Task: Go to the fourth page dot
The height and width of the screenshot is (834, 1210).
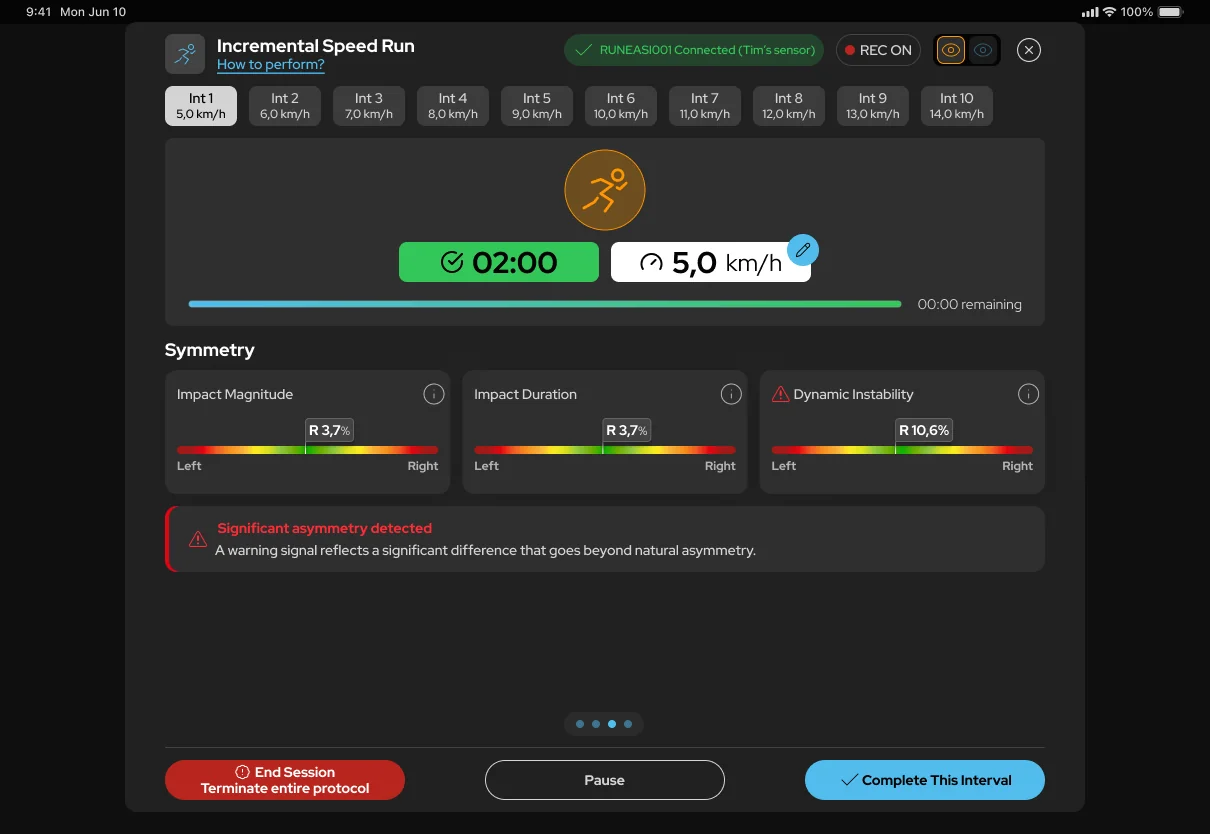Action: 628,724
